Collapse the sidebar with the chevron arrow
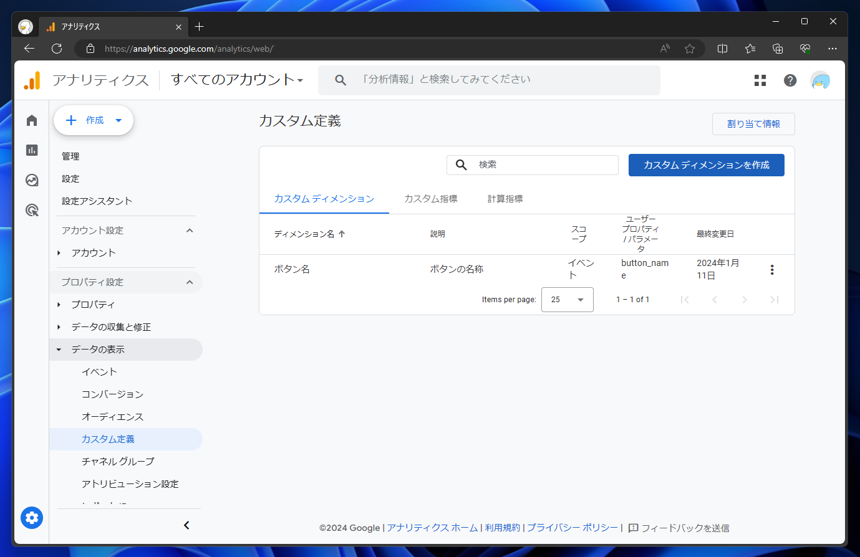This screenshot has width=860, height=557. pos(186,525)
